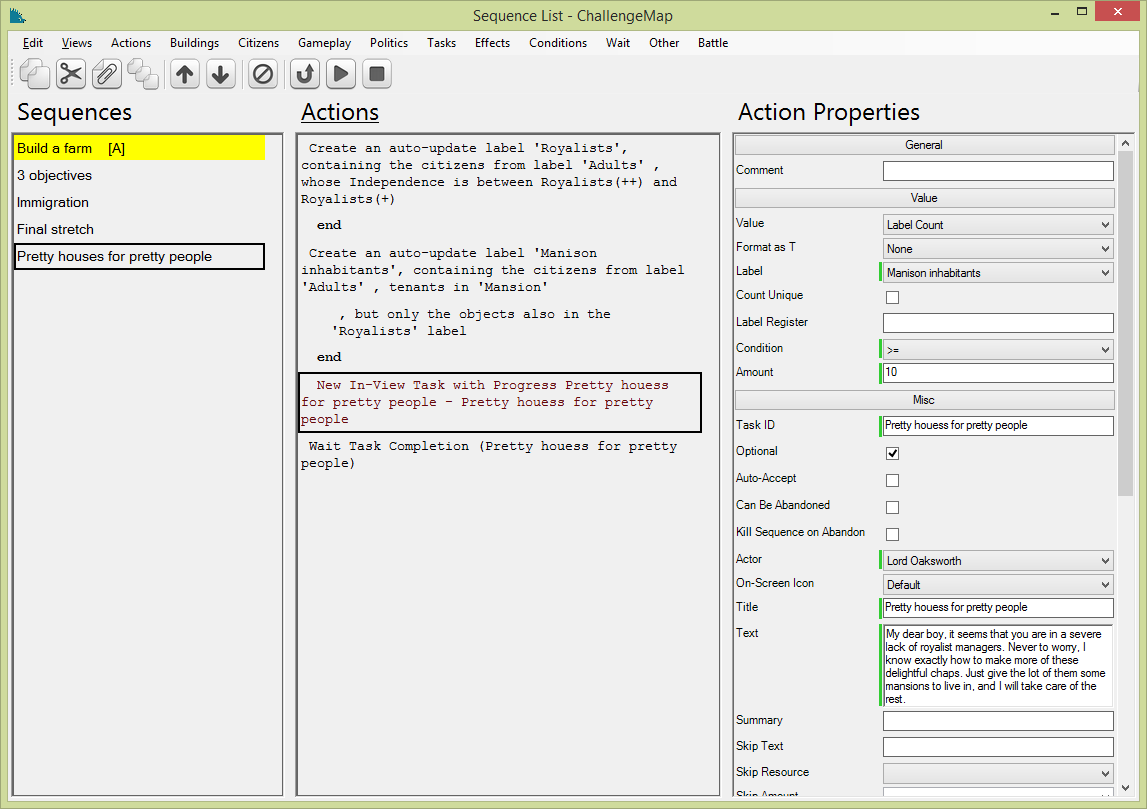Open the Politics menu
Screen dimensions: 1147x809
(388, 42)
